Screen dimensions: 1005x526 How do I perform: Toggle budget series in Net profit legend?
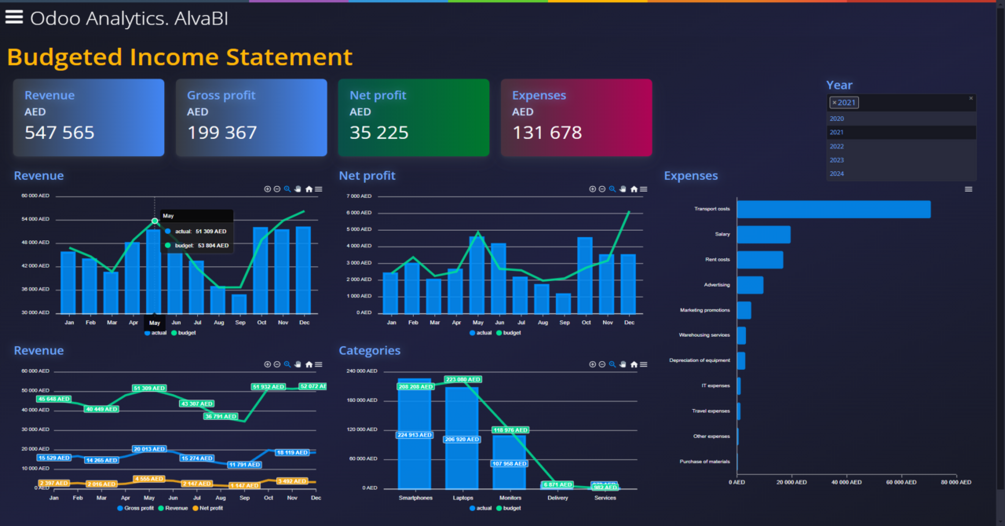click(x=508, y=333)
